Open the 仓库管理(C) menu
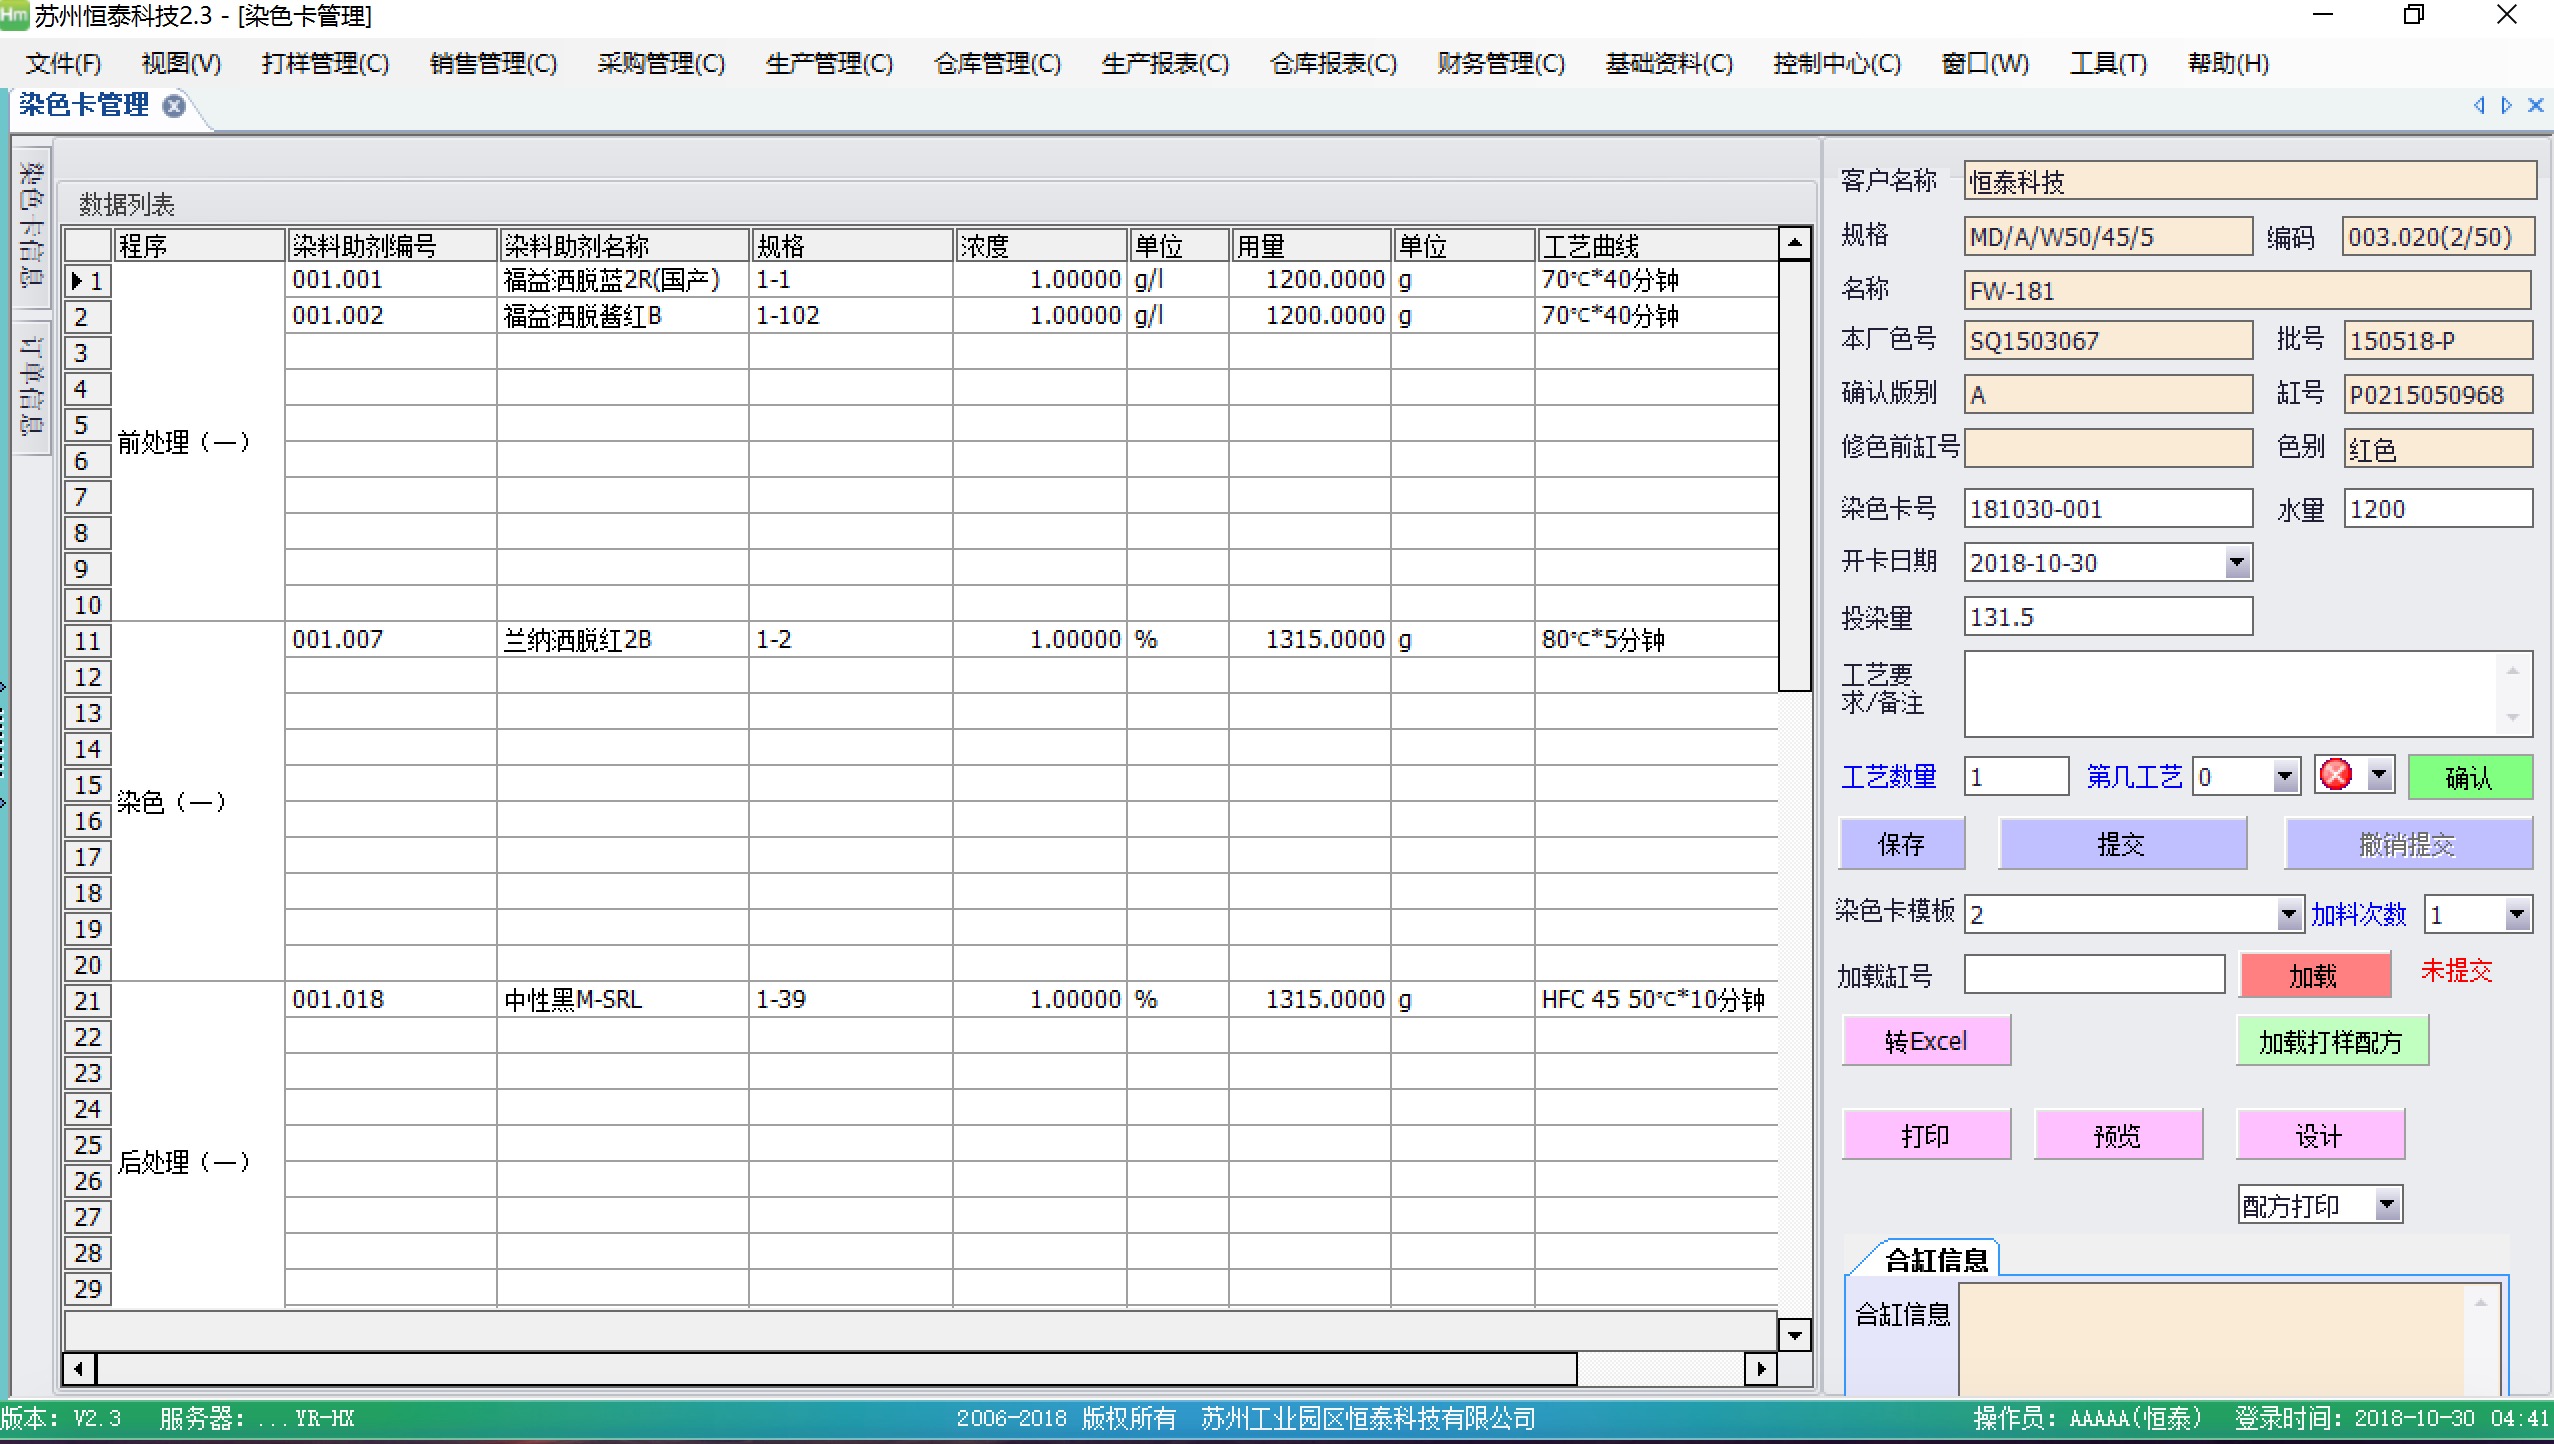 [x=997, y=64]
